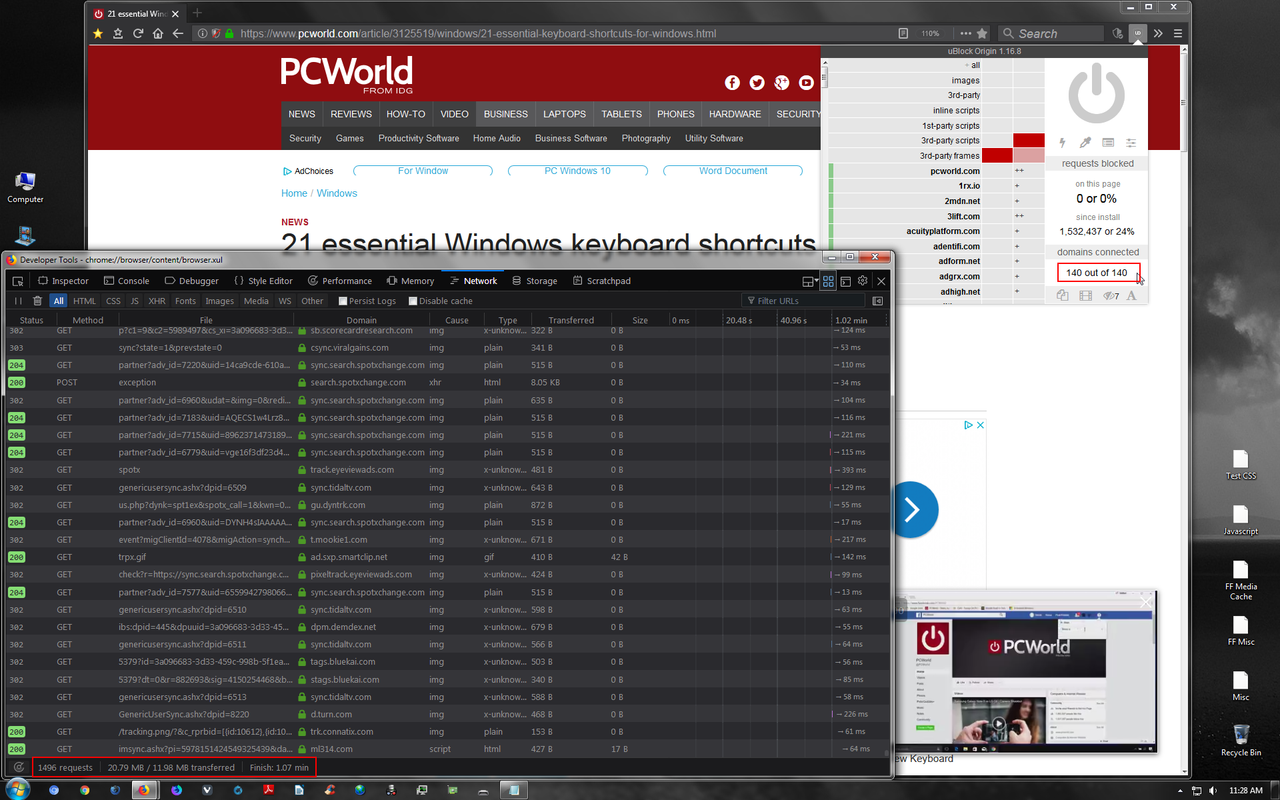The image size is (1280, 800).
Task: Filter network requests by XHR
Action: 157,300
